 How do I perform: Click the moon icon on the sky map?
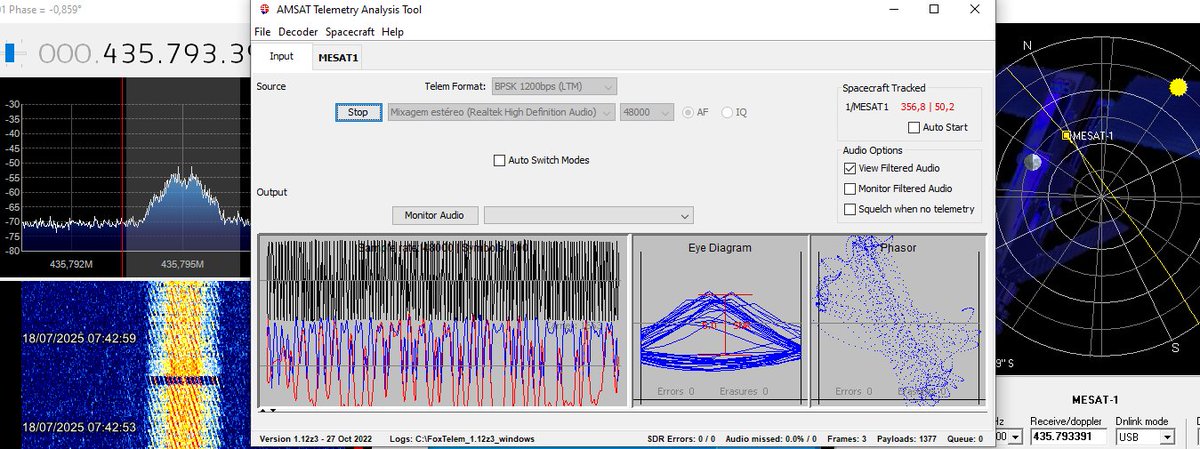pyautogui.click(x=1035, y=161)
